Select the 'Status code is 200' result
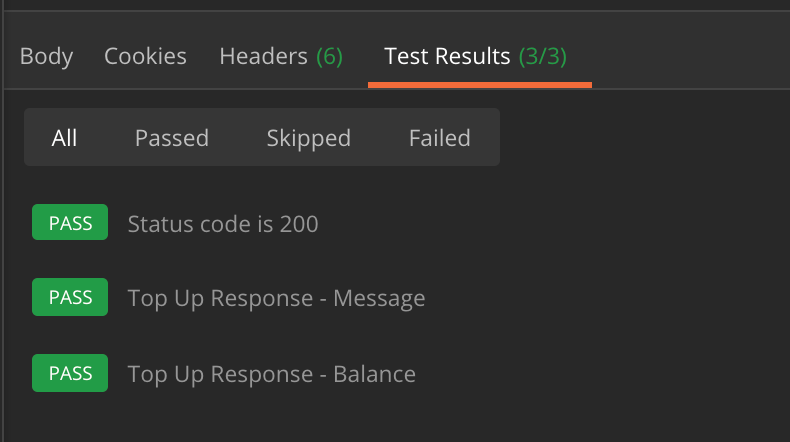 223,223
